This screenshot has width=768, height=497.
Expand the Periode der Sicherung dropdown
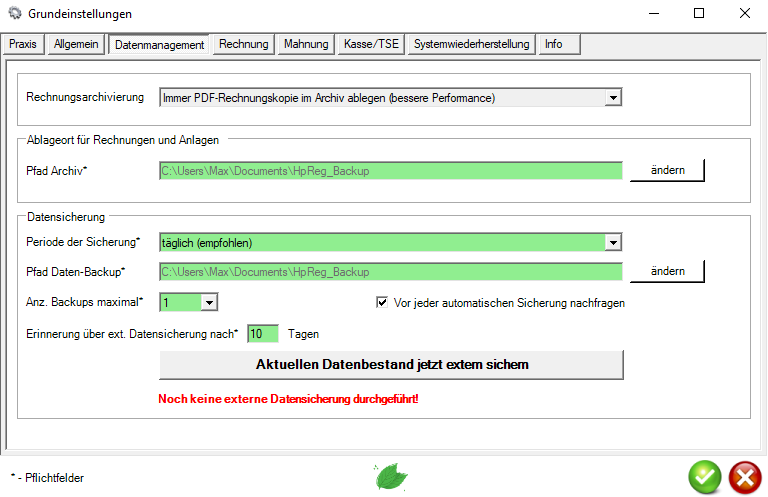coord(613,242)
